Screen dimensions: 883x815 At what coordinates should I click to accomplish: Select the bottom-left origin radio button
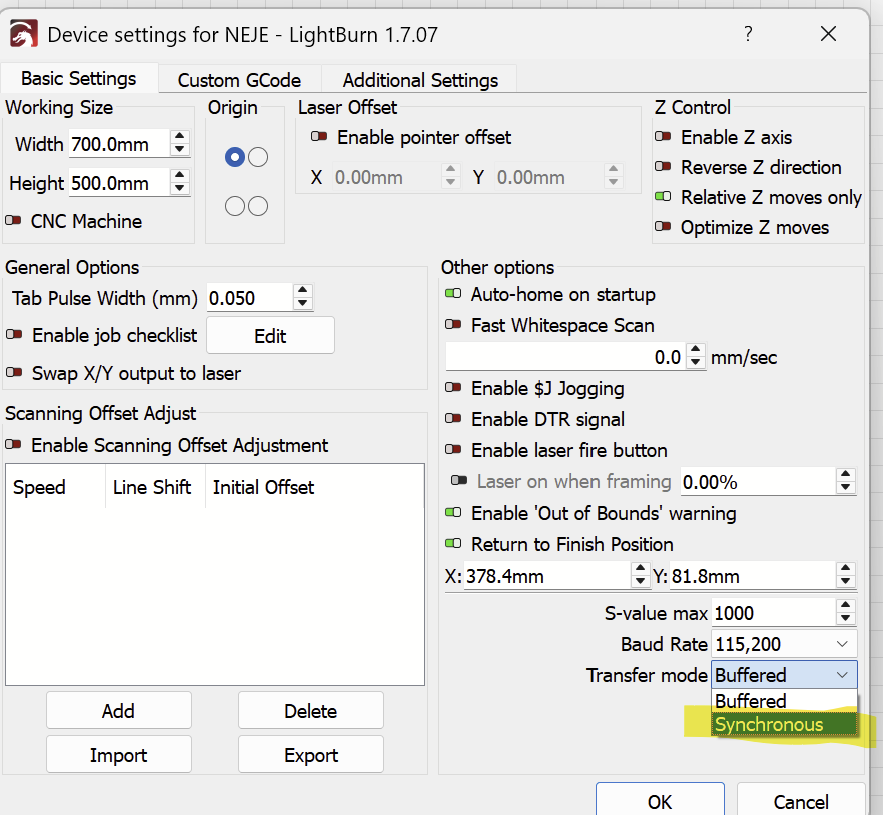[235, 206]
